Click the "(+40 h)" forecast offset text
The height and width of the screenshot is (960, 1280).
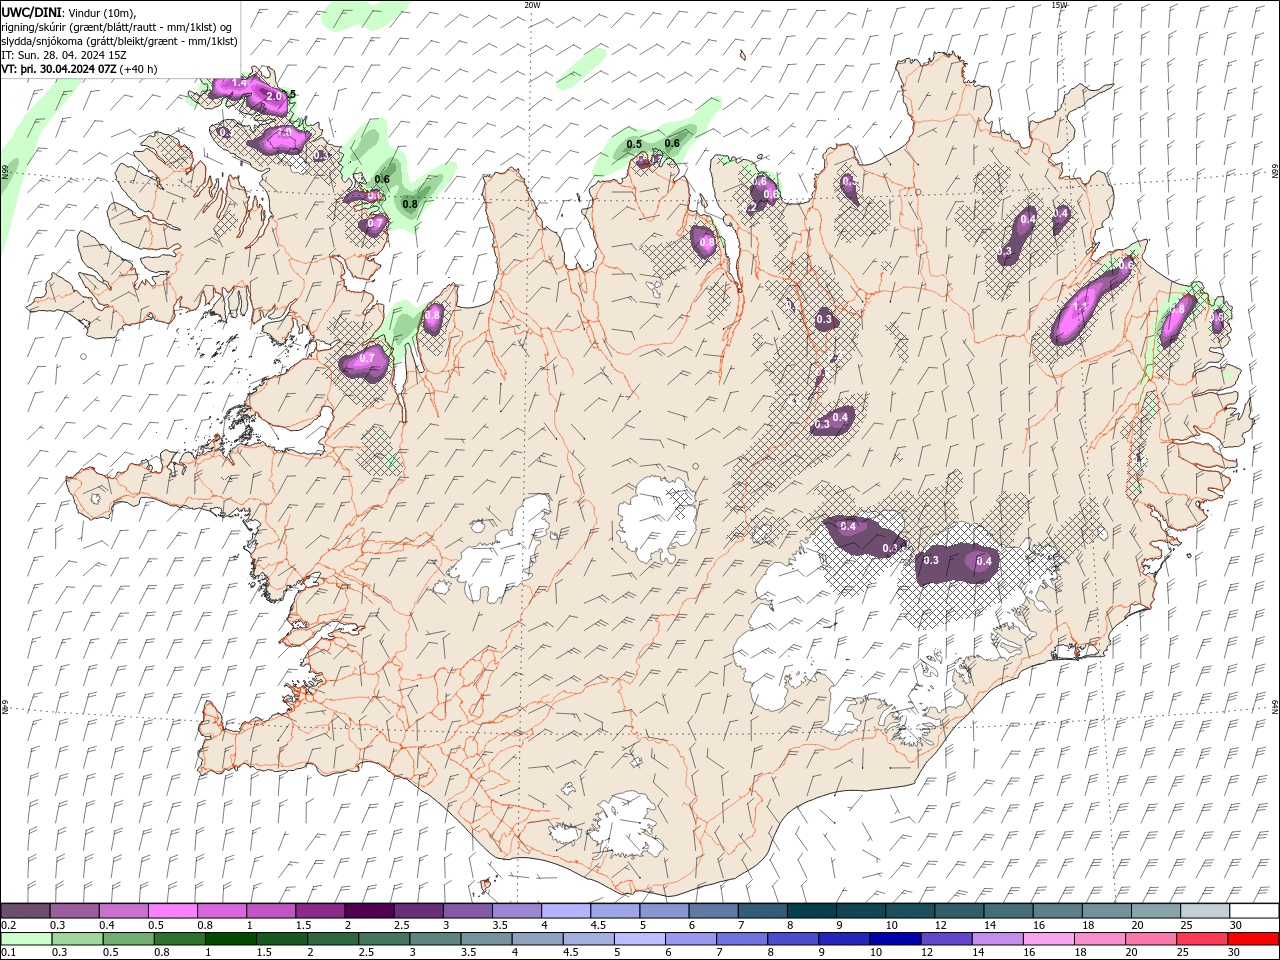coord(138,69)
